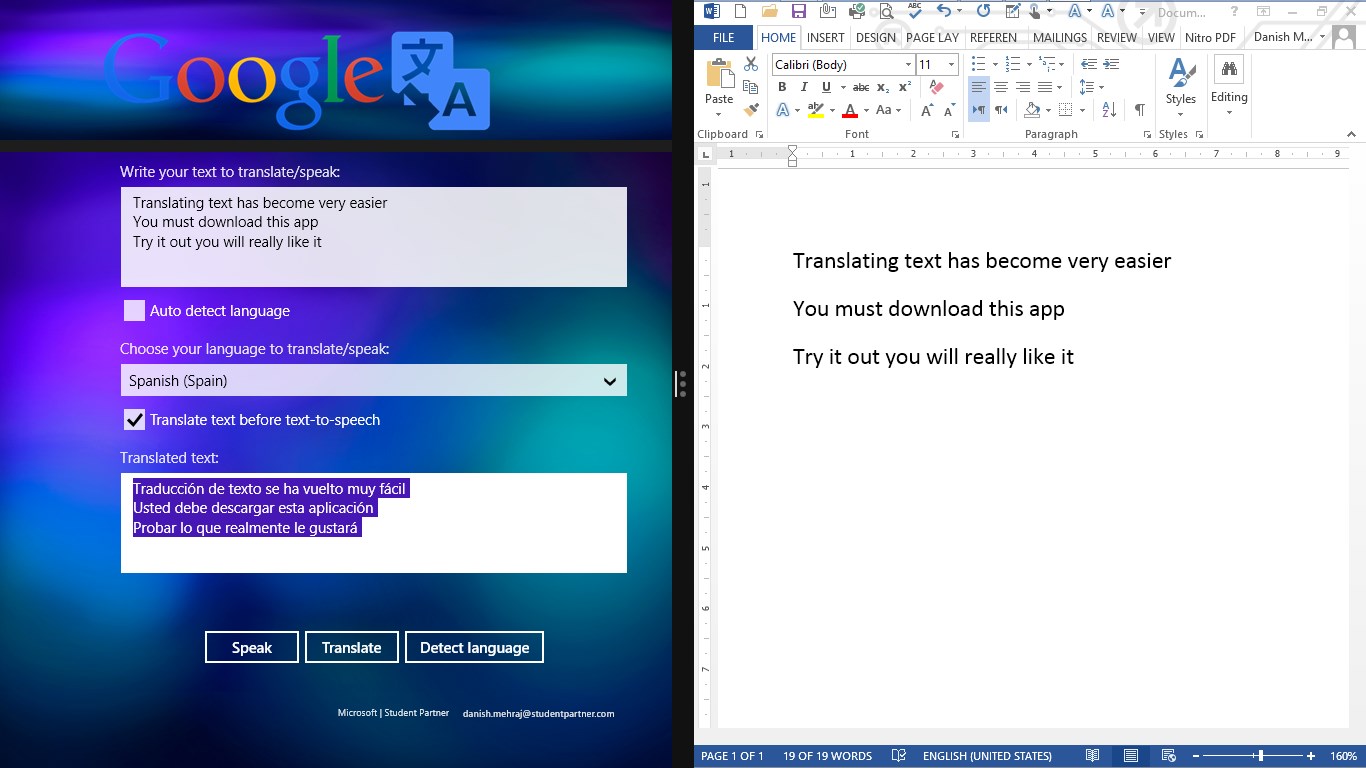This screenshot has width=1366, height=768.
Task: Open a file using the folder icon
Action: coord(769,11)
